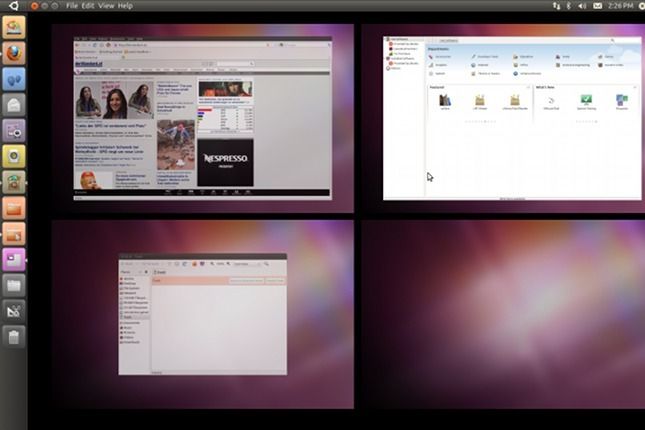Screen dimensions: 645x430
Task: Open the volume speaker indicator
Action: pos(584,6)
